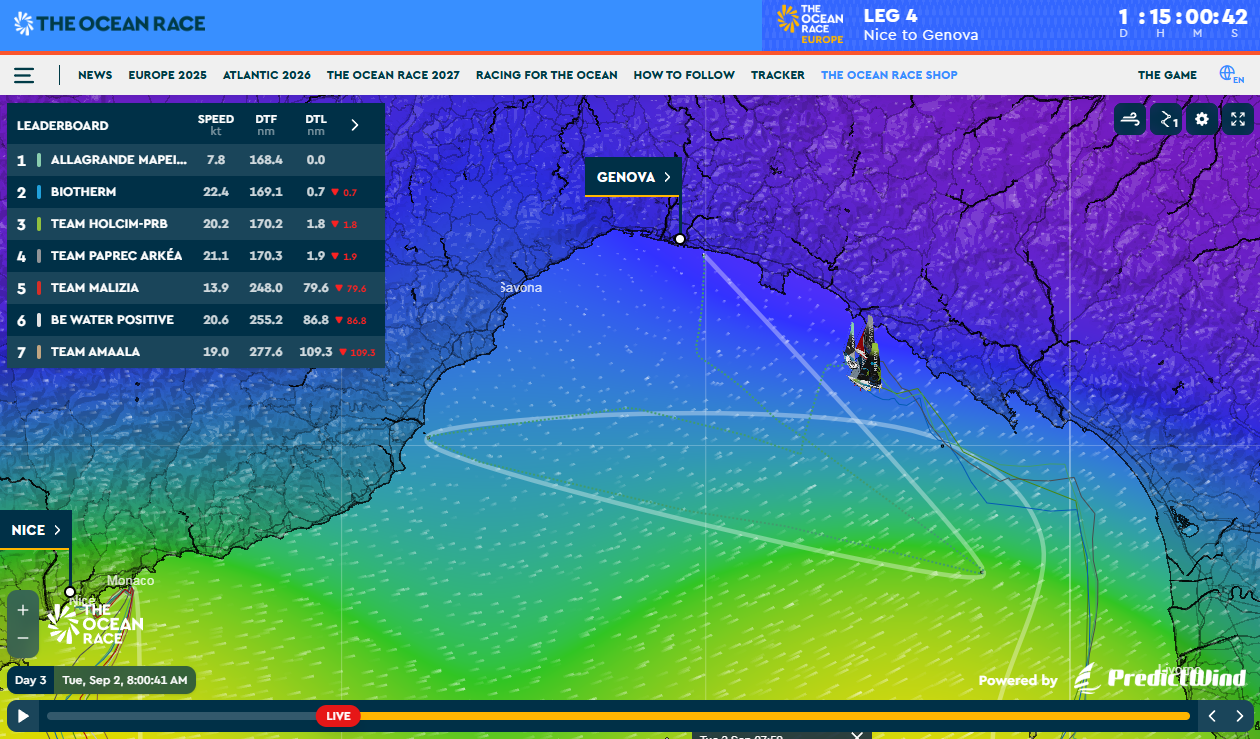This screenshot has height=739, width=1260.
Task: Open map settings gear
Action: coord(1202,120)
